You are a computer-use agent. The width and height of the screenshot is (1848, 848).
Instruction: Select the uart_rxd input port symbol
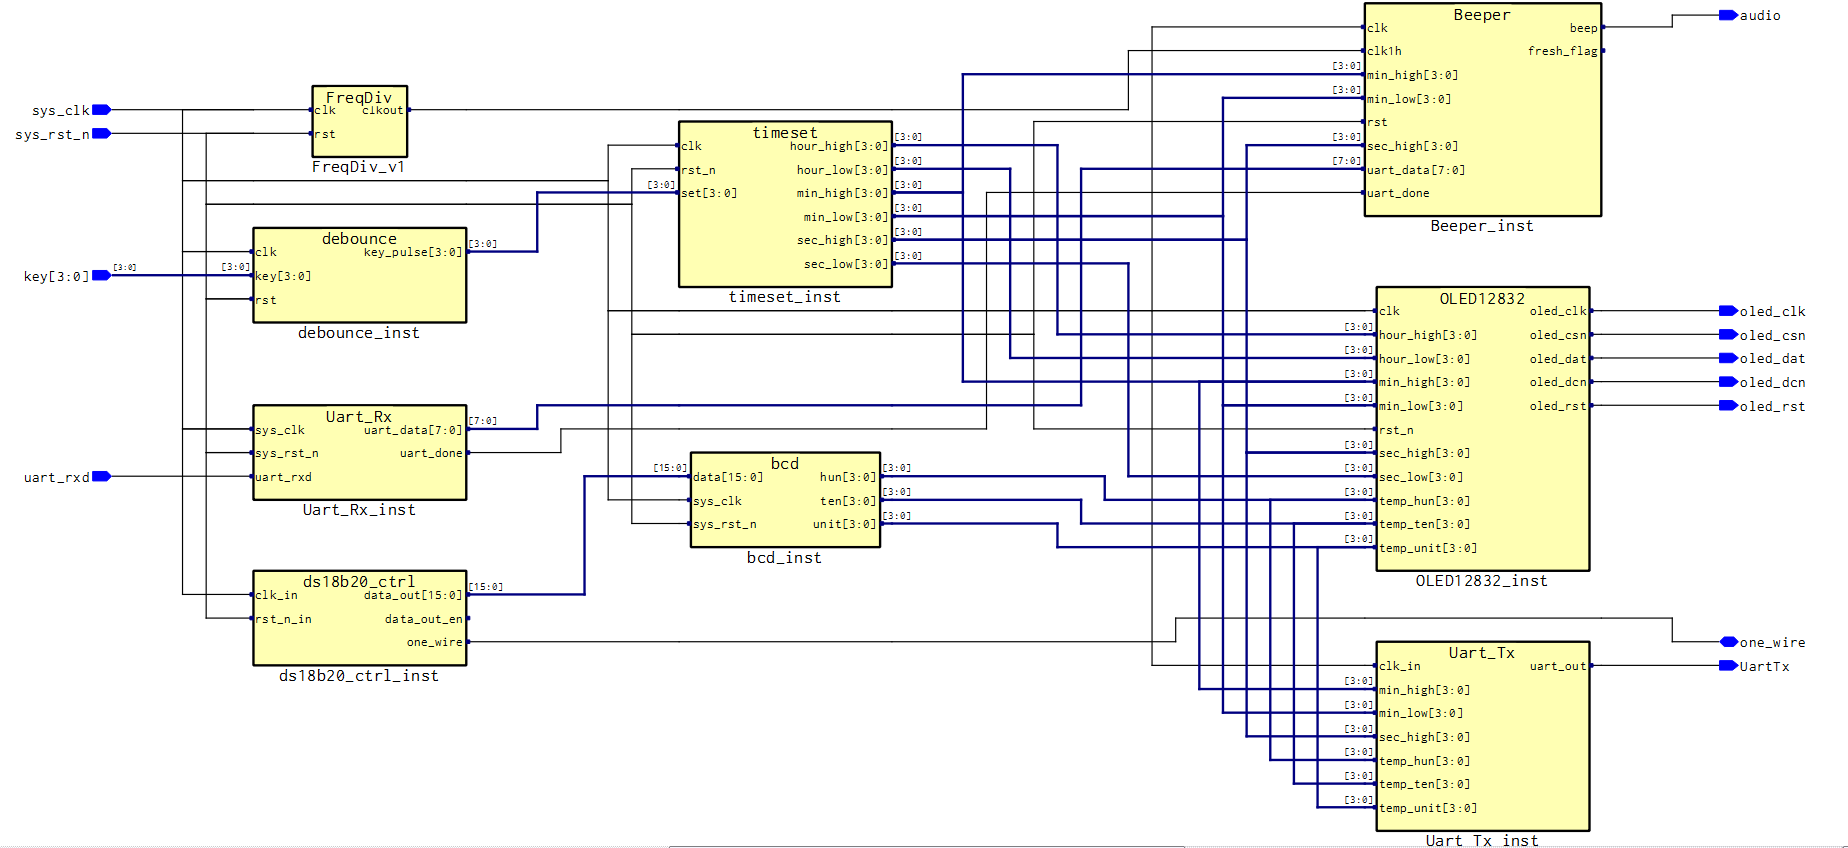(x=101, y=477)
